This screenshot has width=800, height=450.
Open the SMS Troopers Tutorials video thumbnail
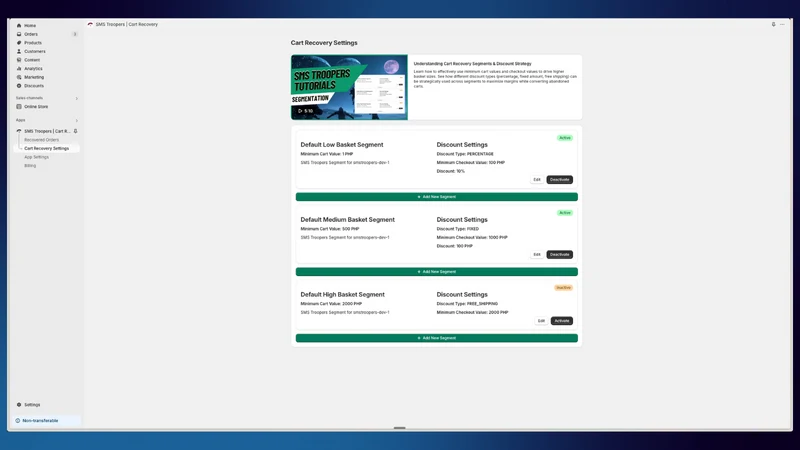coord(349,87)
